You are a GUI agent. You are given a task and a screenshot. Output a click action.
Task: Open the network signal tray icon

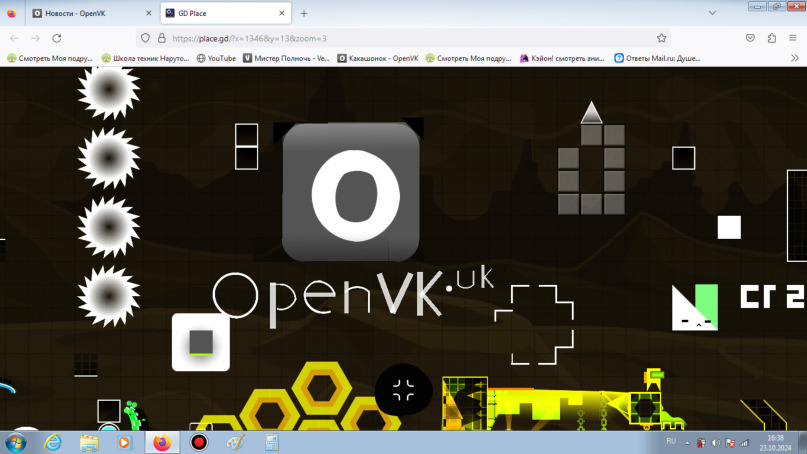click(744, 443)
